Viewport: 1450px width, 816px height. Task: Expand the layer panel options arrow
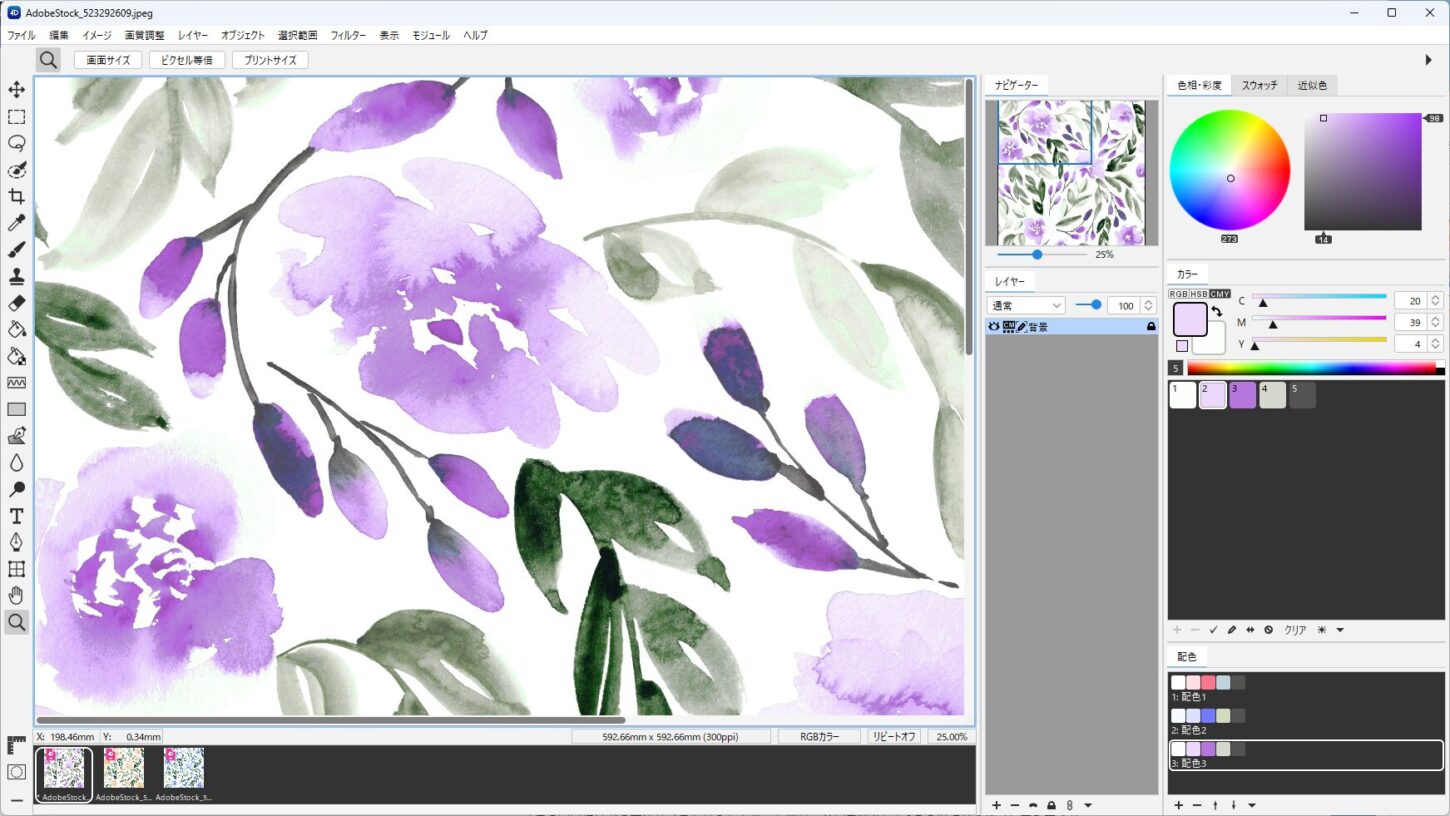[x=1088, y=805]
